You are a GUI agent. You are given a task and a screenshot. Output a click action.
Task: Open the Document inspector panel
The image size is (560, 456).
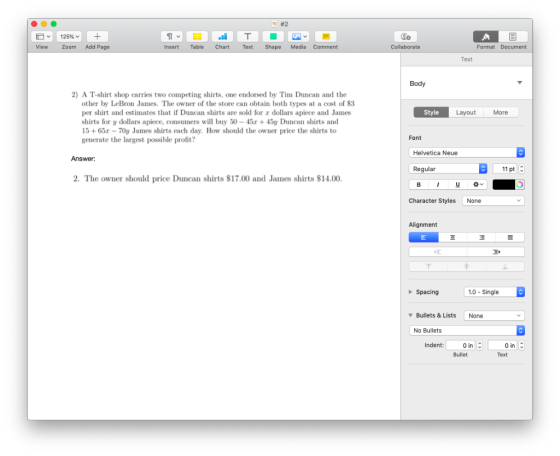coord(513,36)
